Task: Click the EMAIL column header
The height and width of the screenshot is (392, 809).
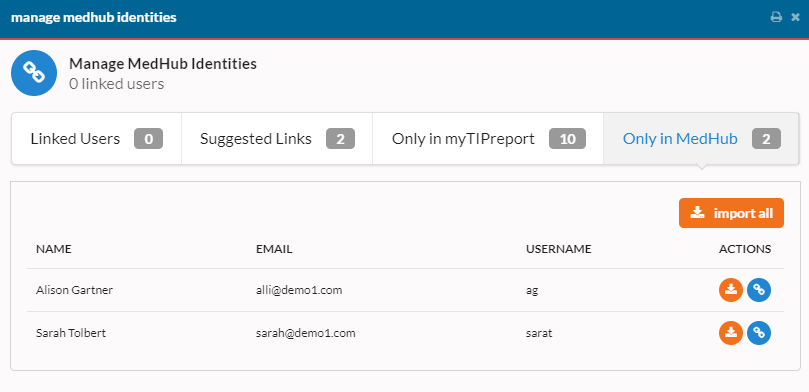Action: [x=274, y=249]
